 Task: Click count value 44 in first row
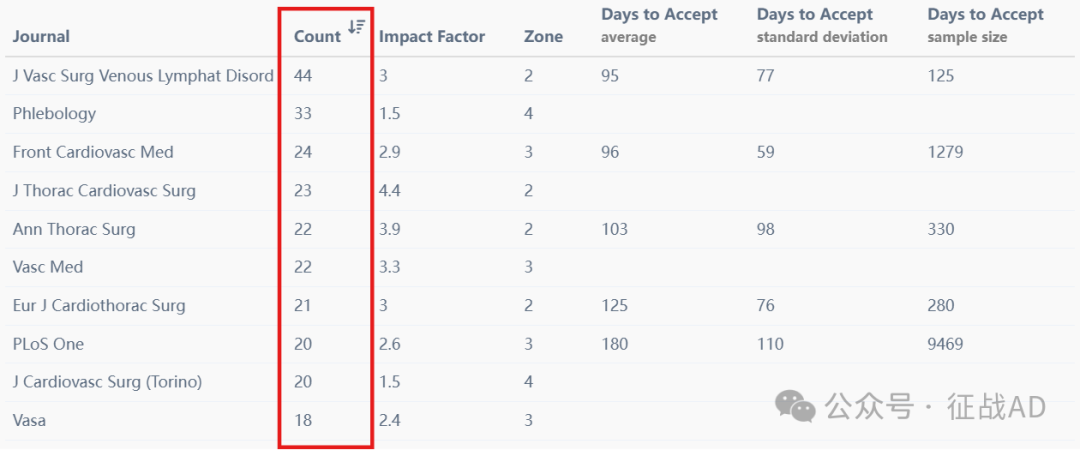[x=303, y=76]
